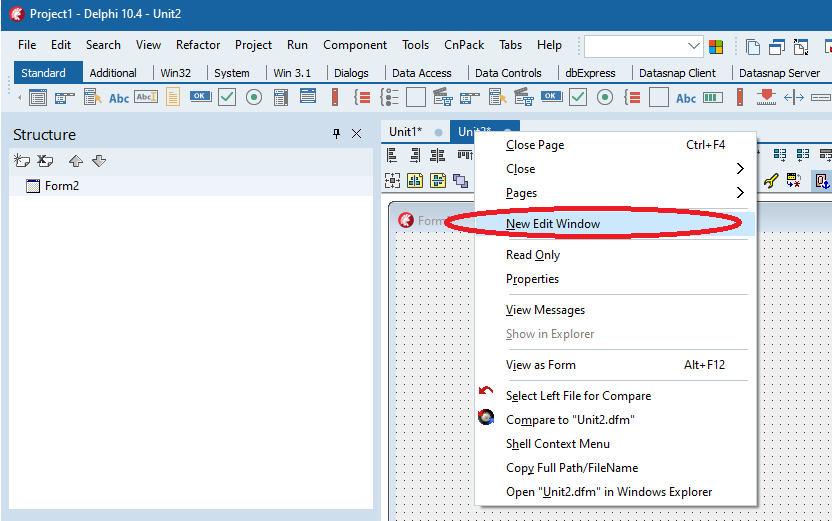
Task: Click the colorful Windows platform icon
Action: pyautogui.click(x=716, y=47)
